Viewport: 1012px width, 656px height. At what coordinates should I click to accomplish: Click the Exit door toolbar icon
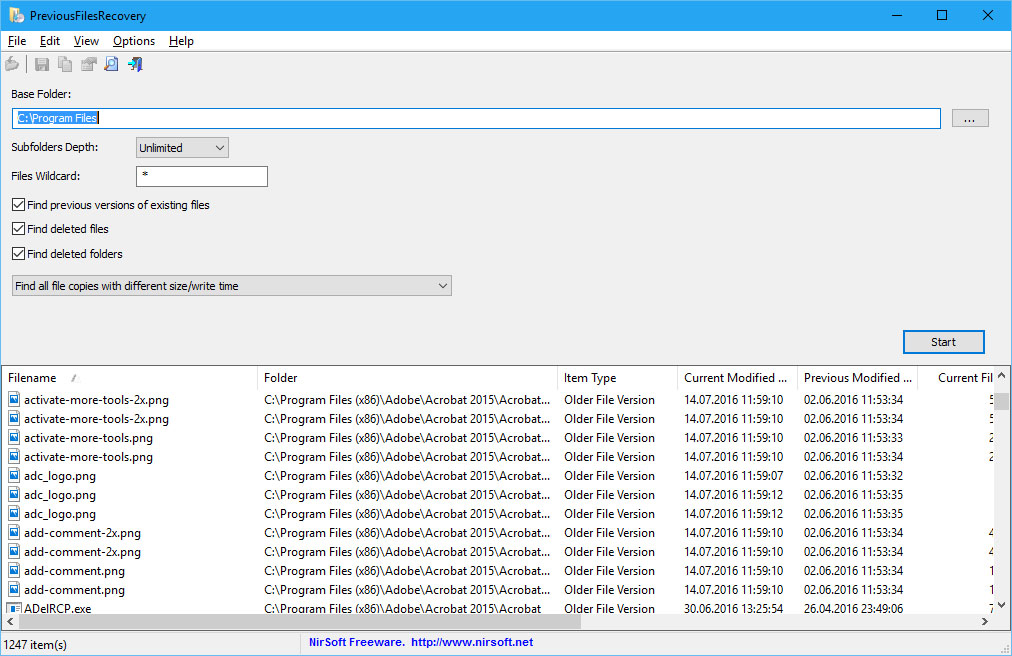pos(136,64)
